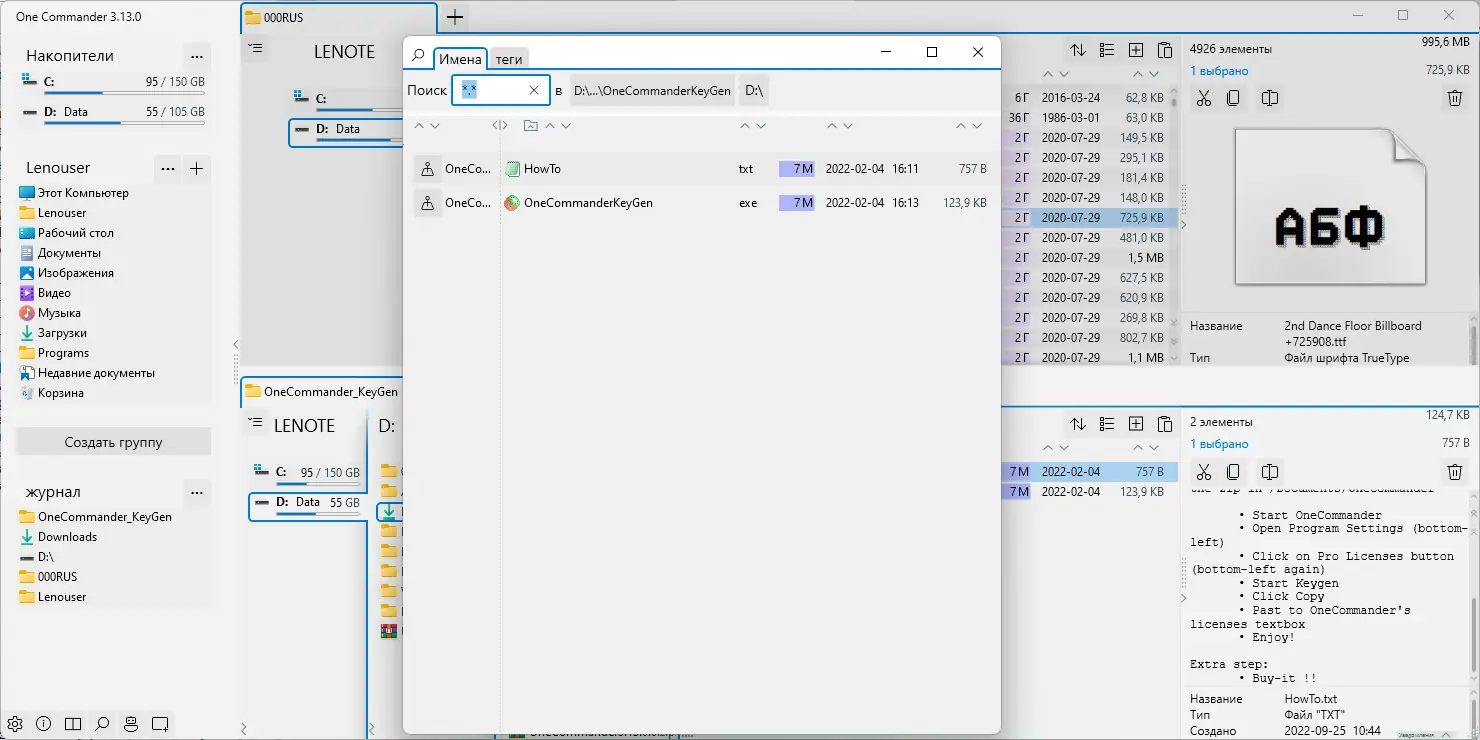Toggle descending sort on the size column
The width and height of the screenshot is (1480, 740).
pyautogui.click(x=1153, y=73)
